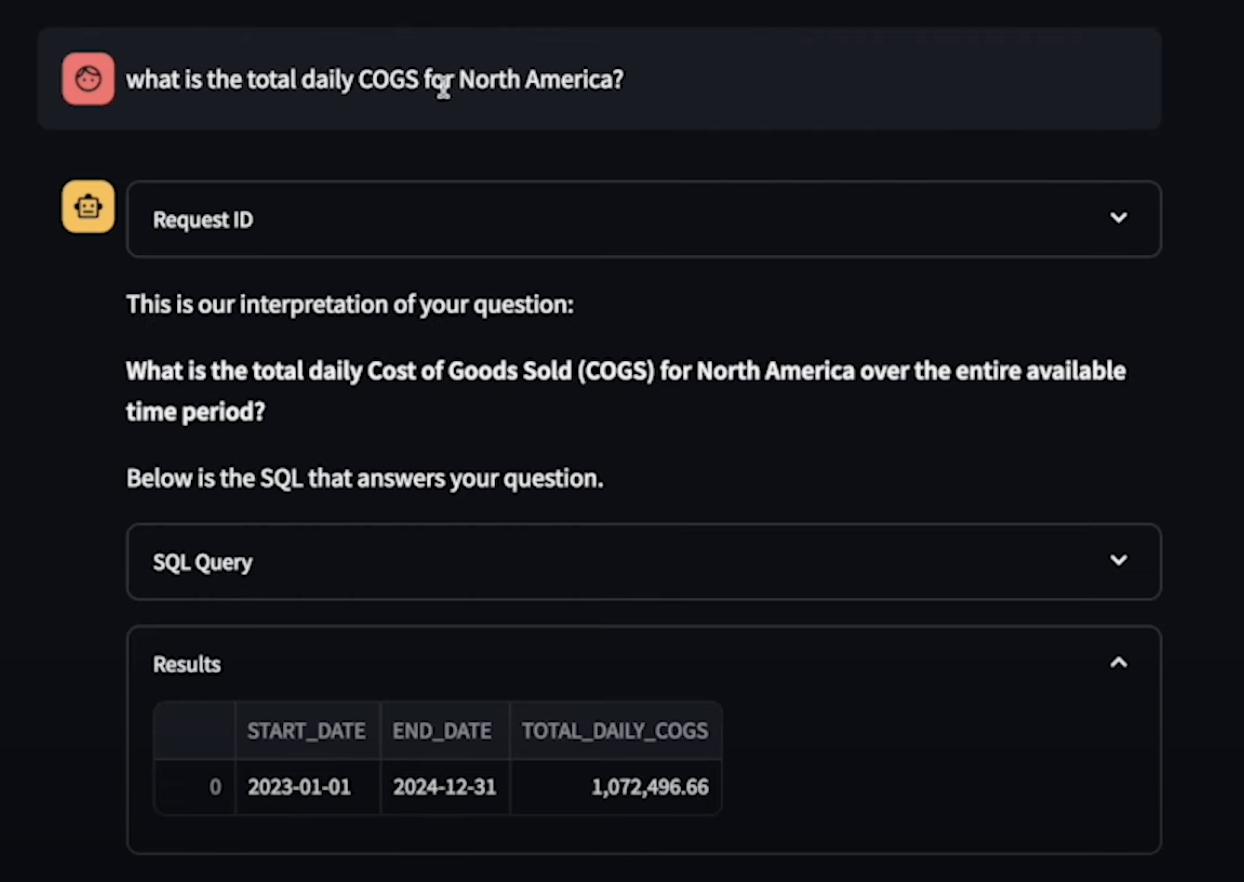Image resolution: width=1244 pixels, height=882 pixels.
Task: Collapse the Results section chevron
Action: pyautogui.click(x=1119, y=663)
